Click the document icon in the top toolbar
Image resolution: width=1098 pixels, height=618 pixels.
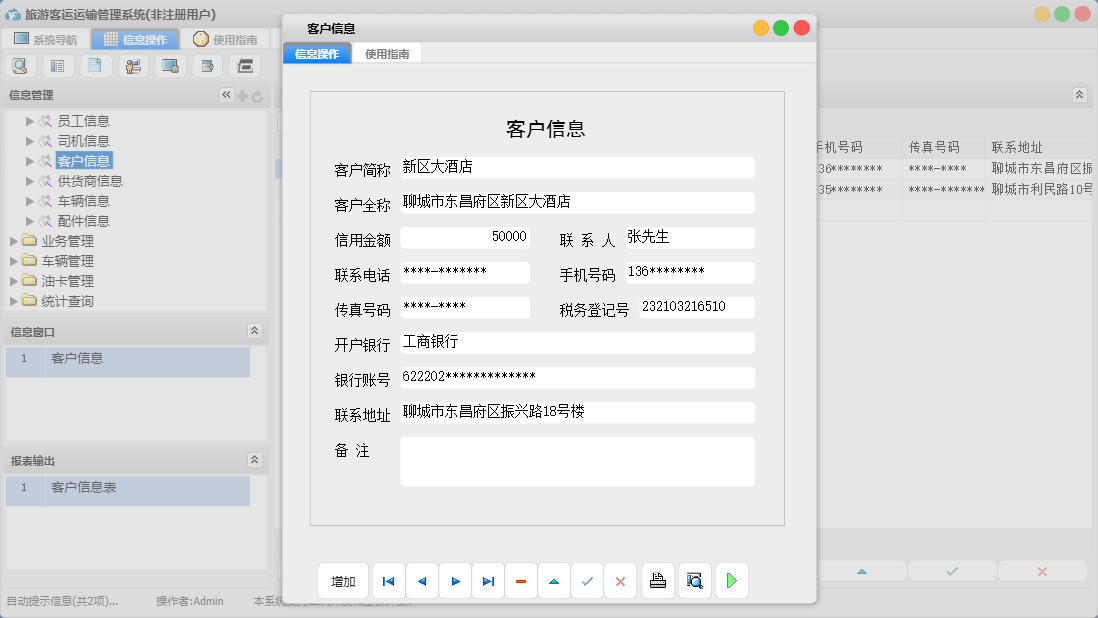(x=96, y=65)
